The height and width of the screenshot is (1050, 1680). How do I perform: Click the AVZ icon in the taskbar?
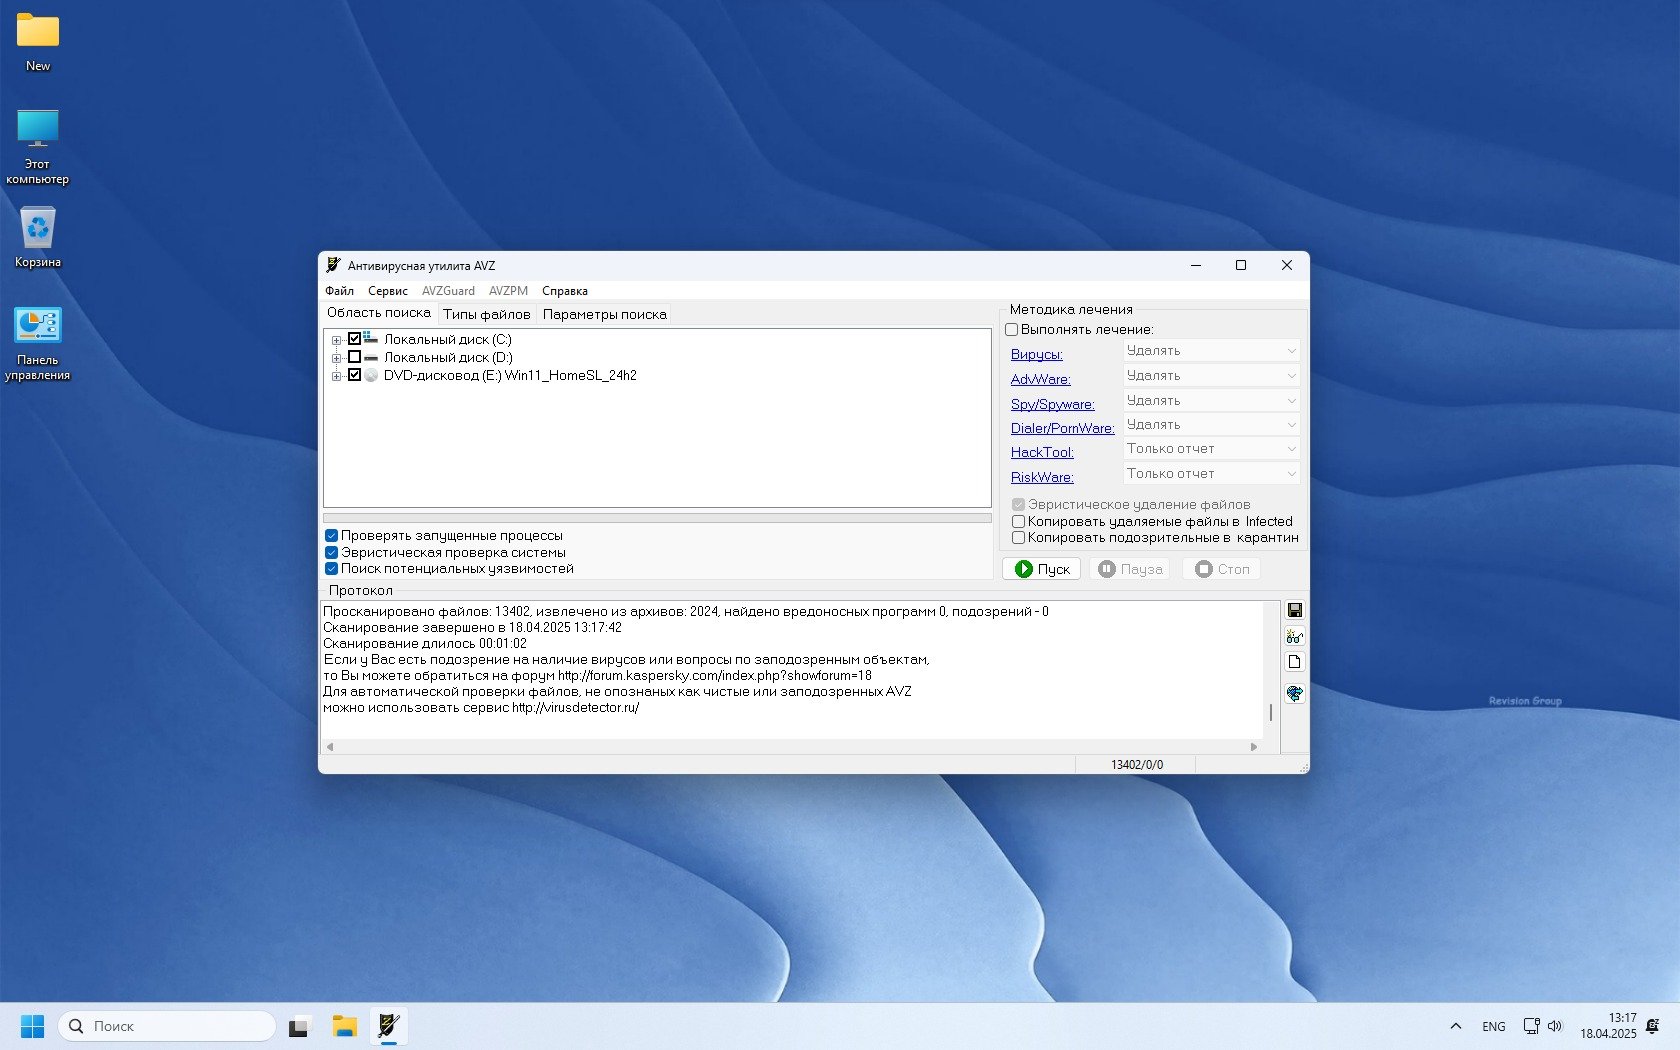[x=389, y=1026]
